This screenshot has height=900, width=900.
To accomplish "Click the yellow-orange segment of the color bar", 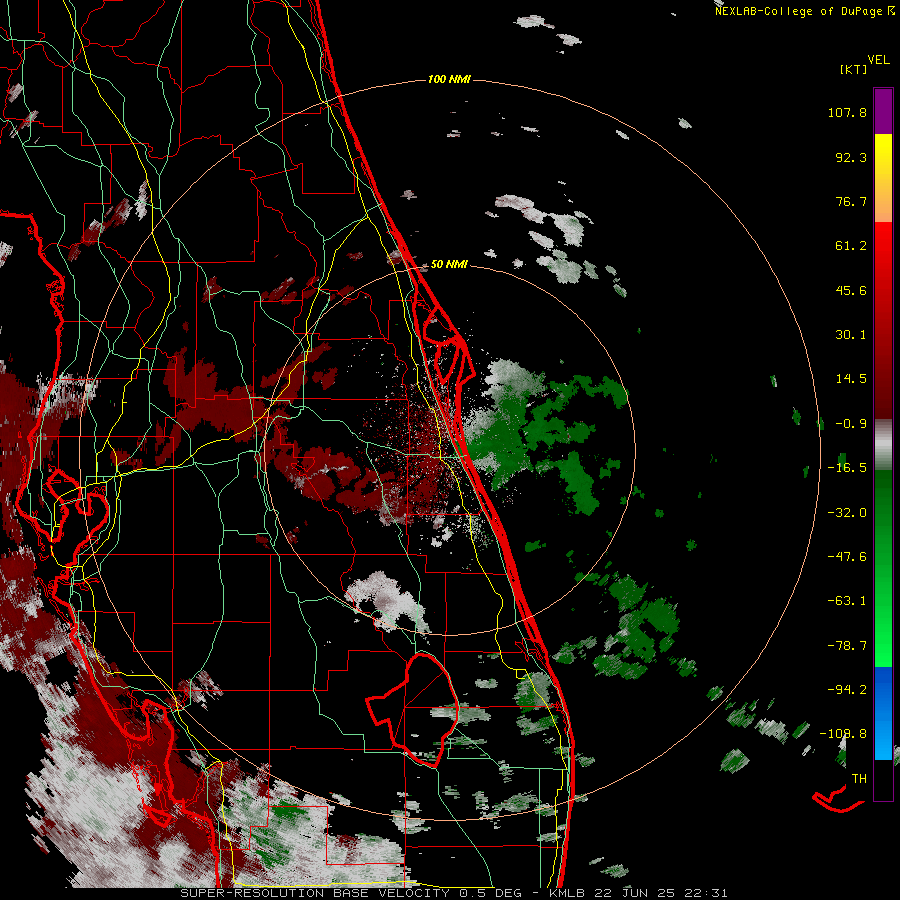I will tap(883, 178).
